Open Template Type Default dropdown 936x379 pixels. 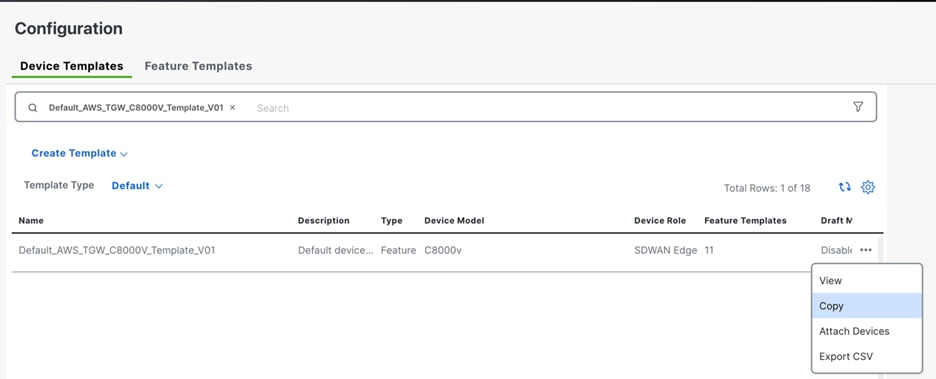coord(137,186)
